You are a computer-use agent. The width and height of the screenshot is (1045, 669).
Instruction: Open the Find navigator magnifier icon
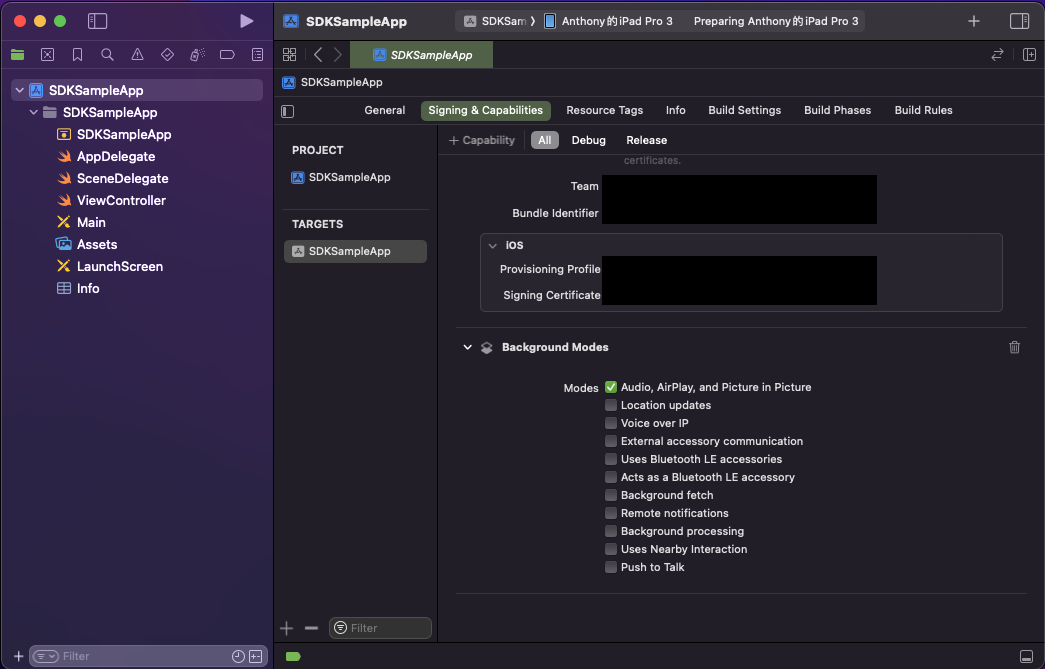[x=107, y=54]
